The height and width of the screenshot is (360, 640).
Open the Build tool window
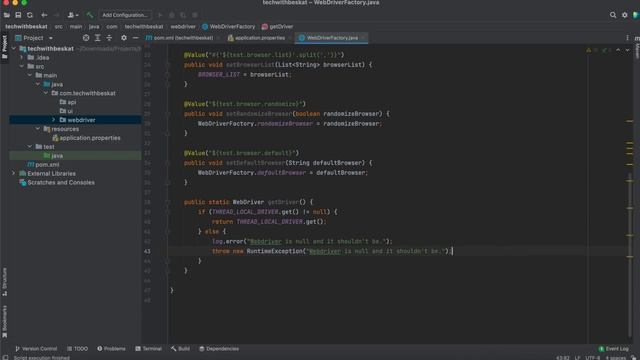click(x=180, y=349)
